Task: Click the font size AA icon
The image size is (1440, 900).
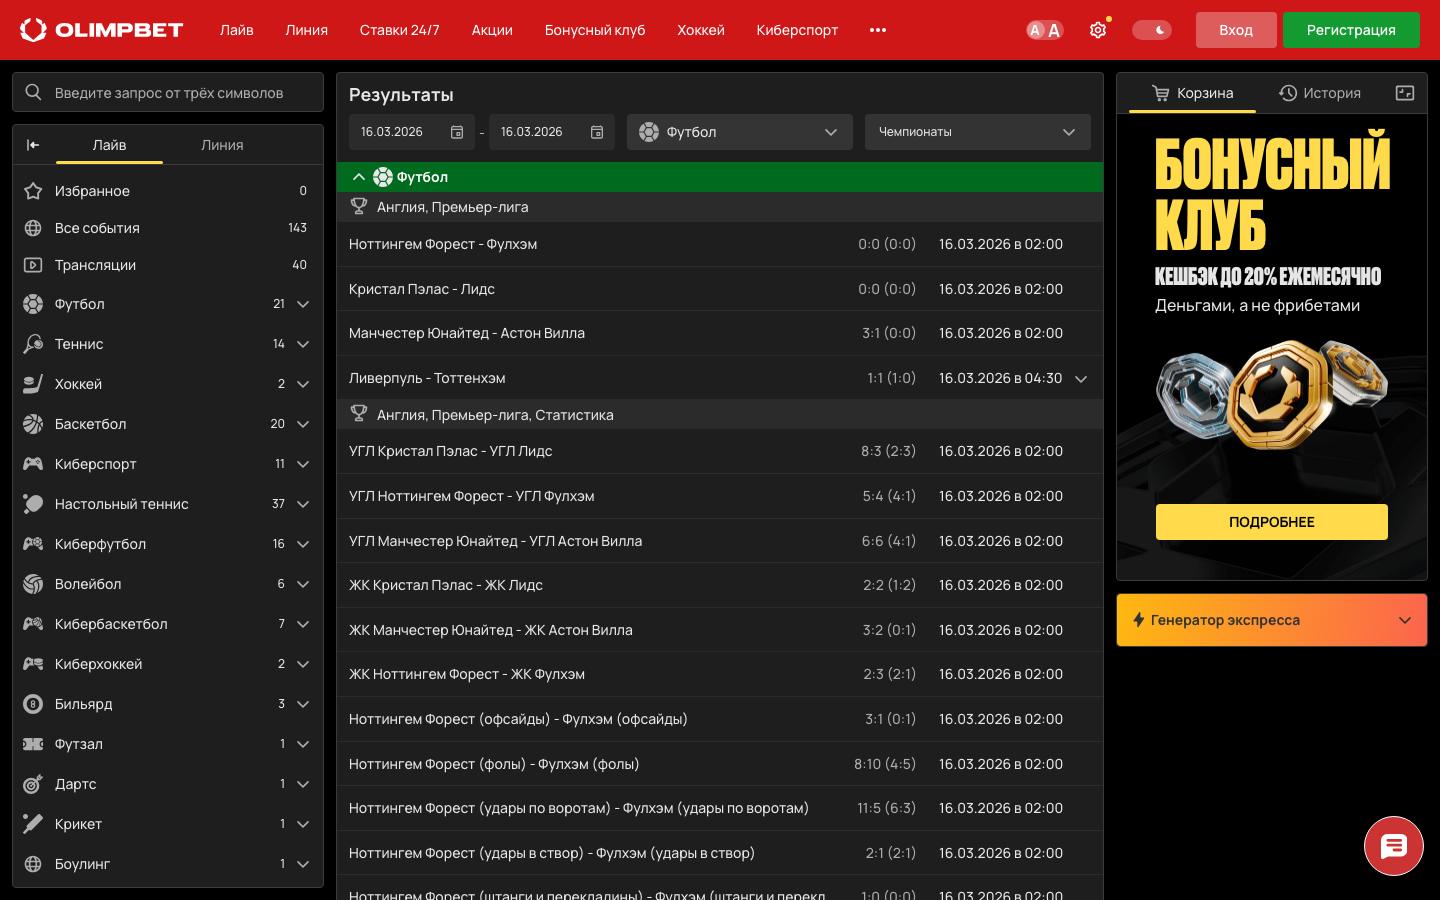Action: click(x=1044, y=30)
